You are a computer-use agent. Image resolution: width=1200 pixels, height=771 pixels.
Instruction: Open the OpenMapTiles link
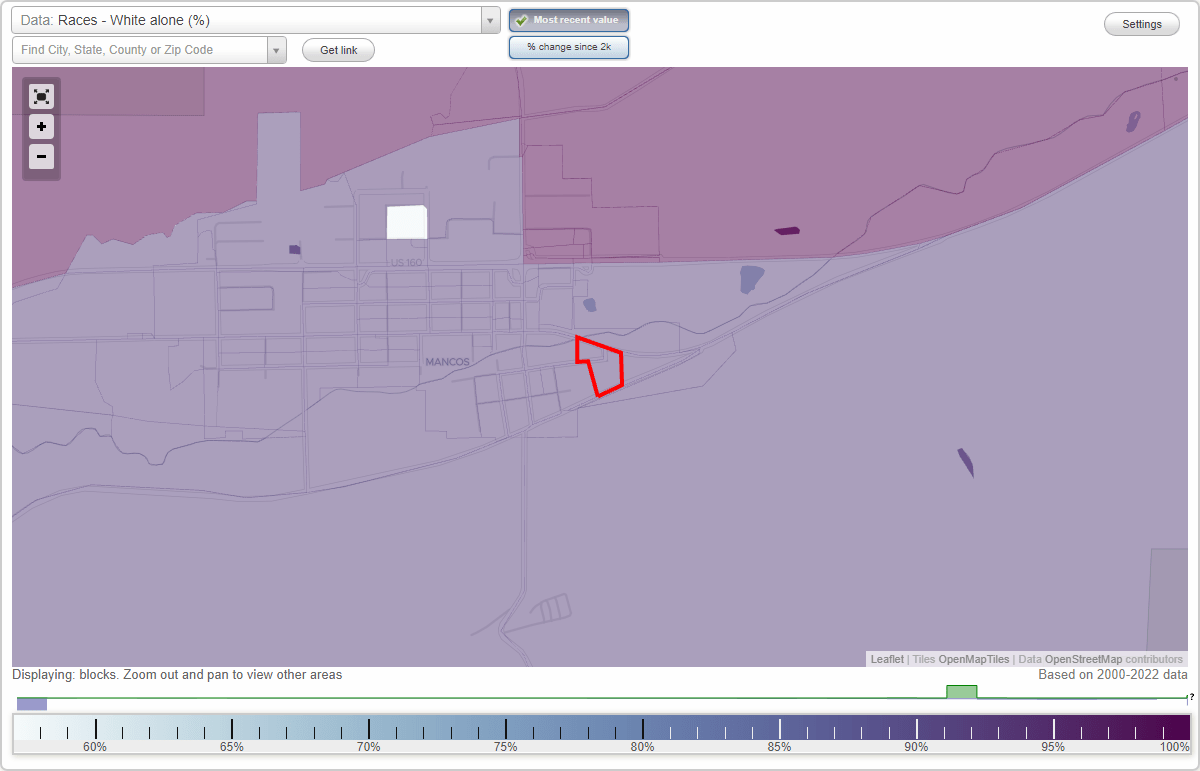tap(974, 659)
